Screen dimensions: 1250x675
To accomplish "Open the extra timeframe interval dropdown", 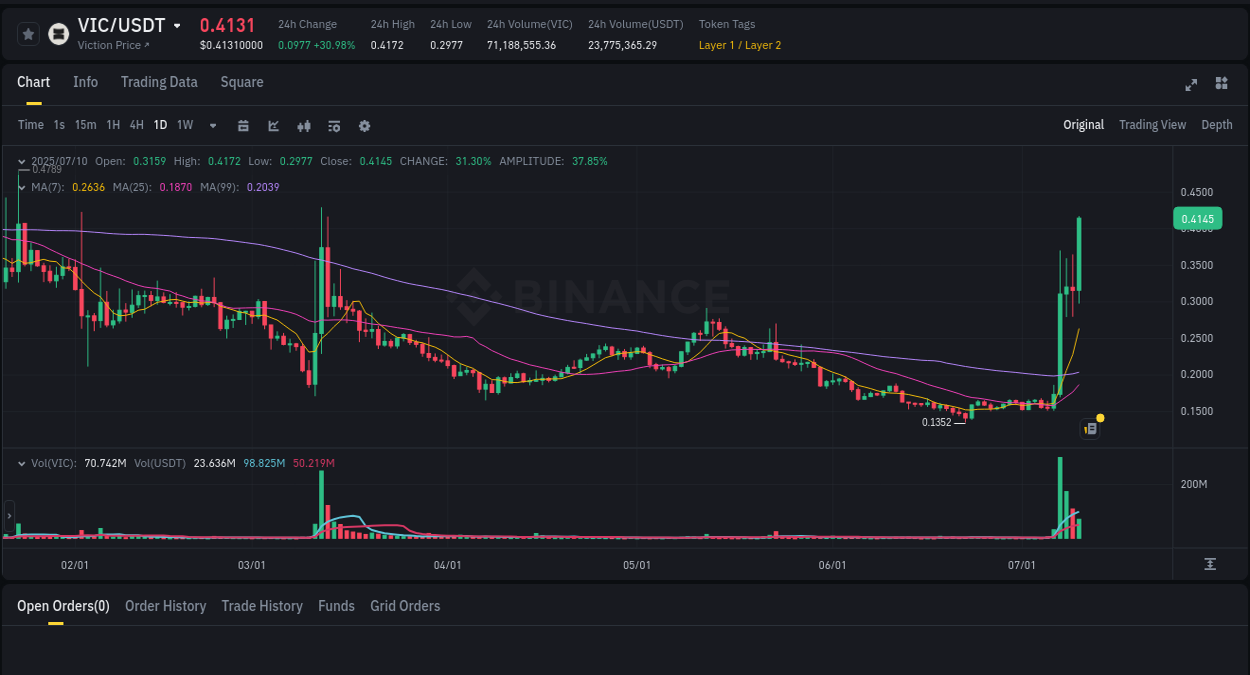I will coord(212,125).
